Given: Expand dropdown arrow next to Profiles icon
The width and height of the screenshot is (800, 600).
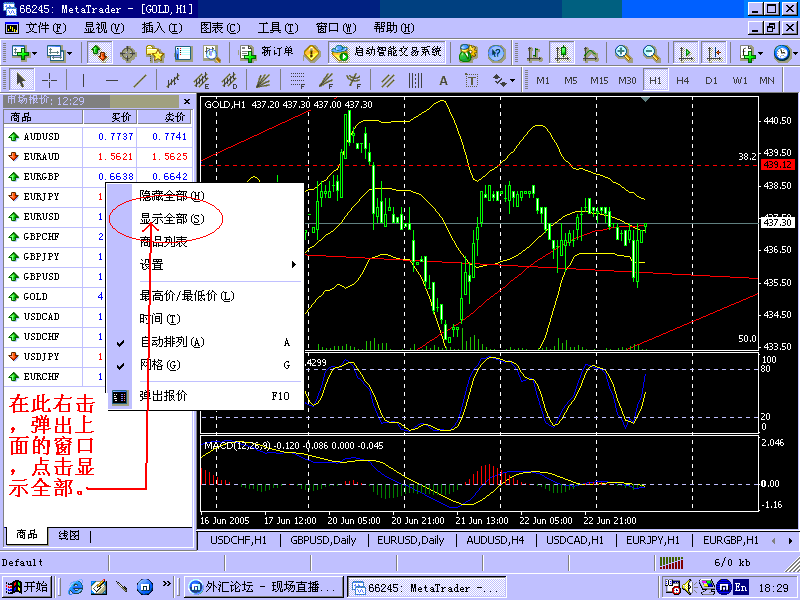Looking at the screenshot, I should coord(69,53).
